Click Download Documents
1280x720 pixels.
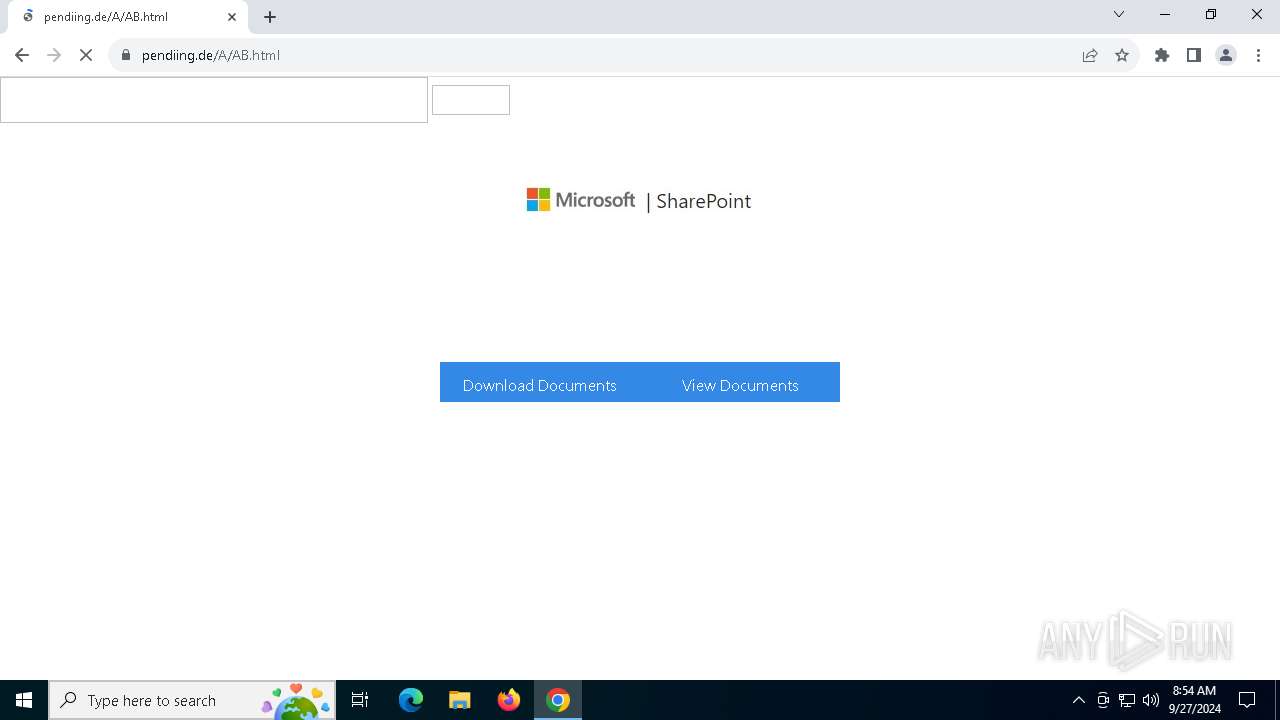click(x=539, y=385)
